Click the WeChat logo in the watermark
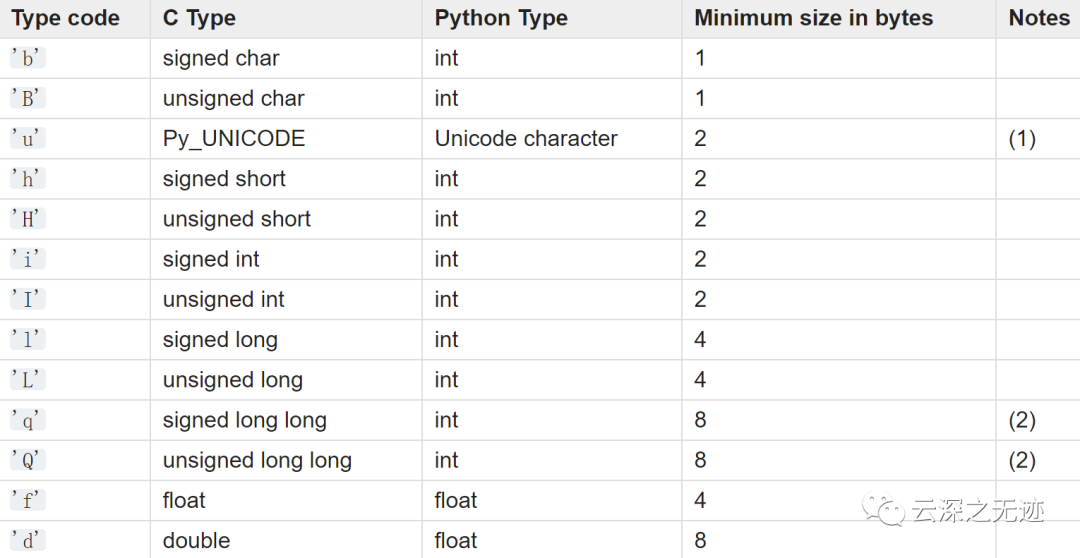The width and height of the screenshot is (1080, 558). pyautogui.click(x=887, y=512)
